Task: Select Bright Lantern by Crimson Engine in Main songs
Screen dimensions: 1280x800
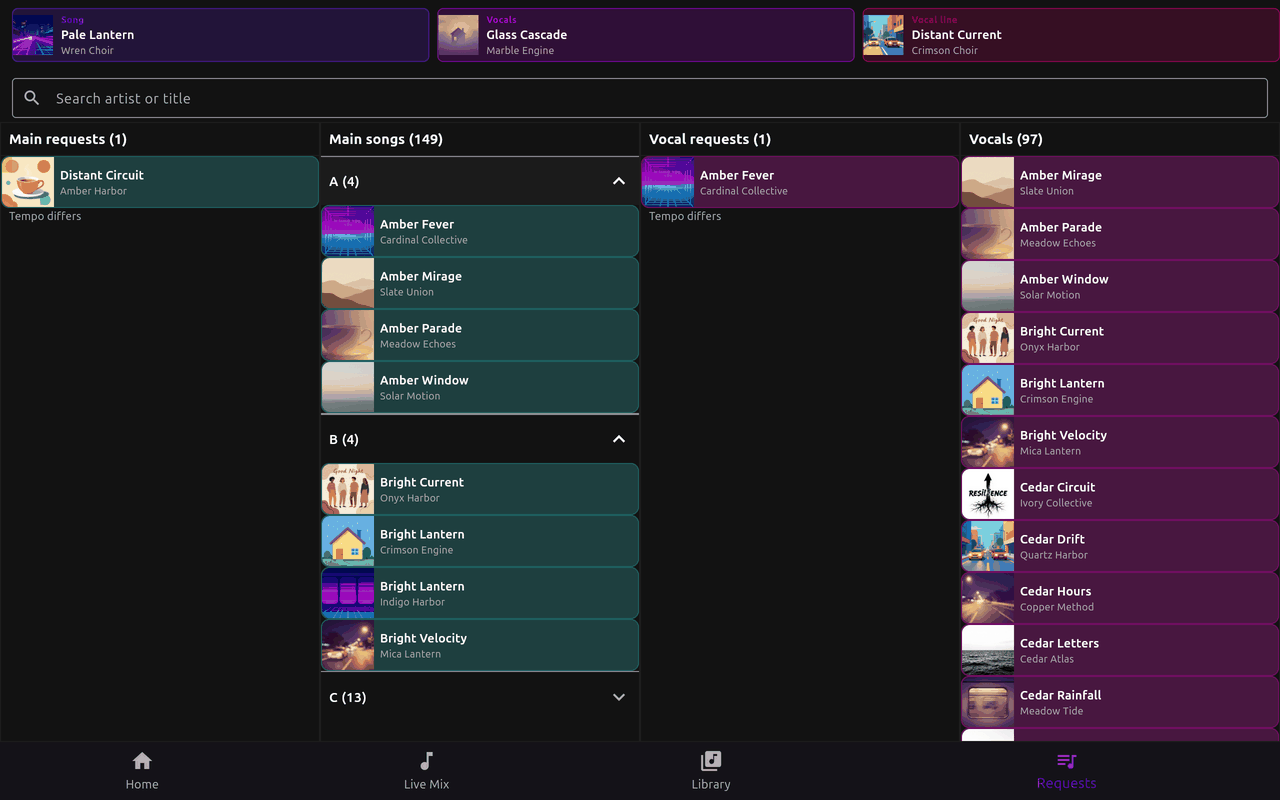Action: point(480,541)
